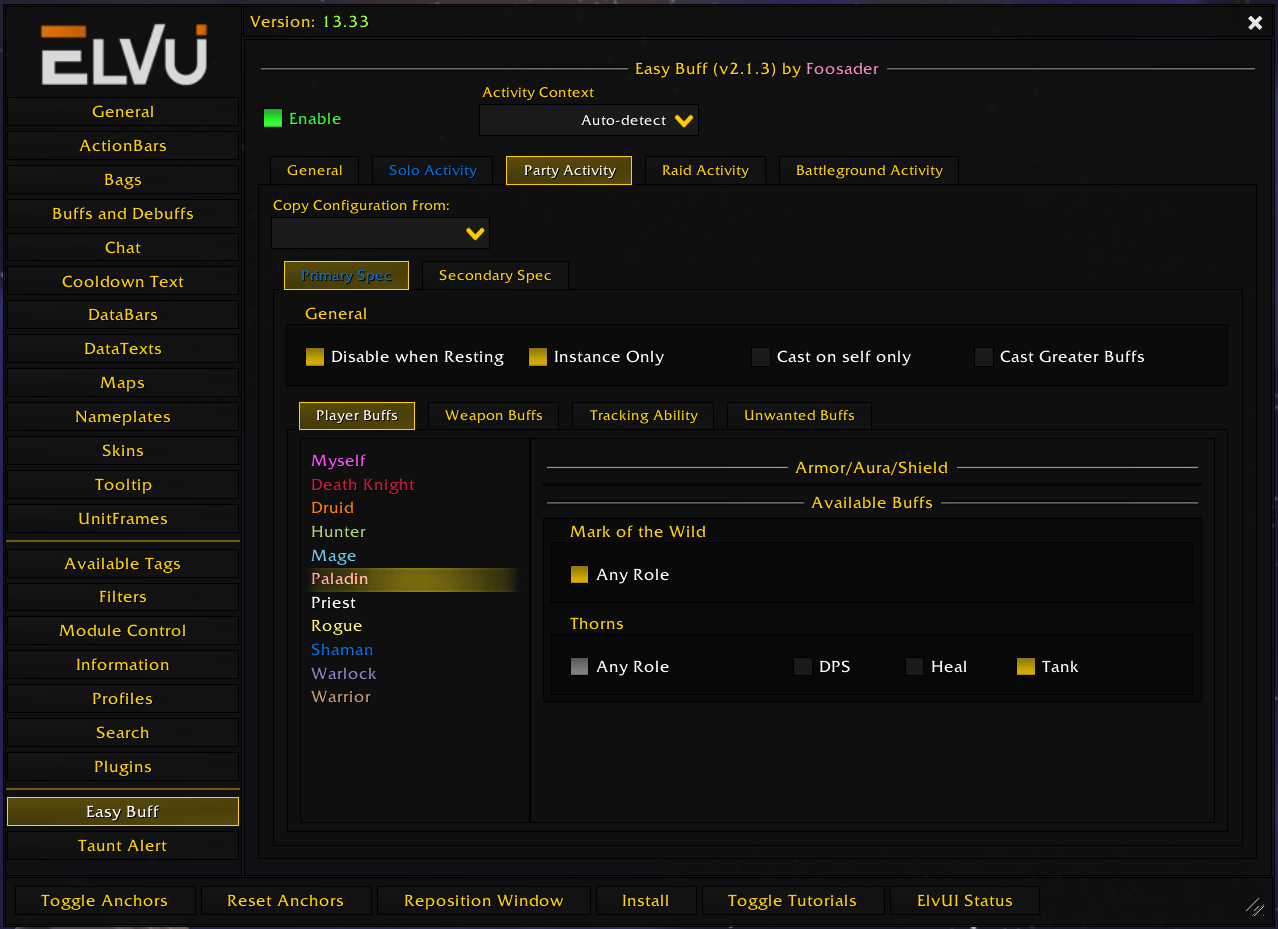Select Paladin in class list

414,579
